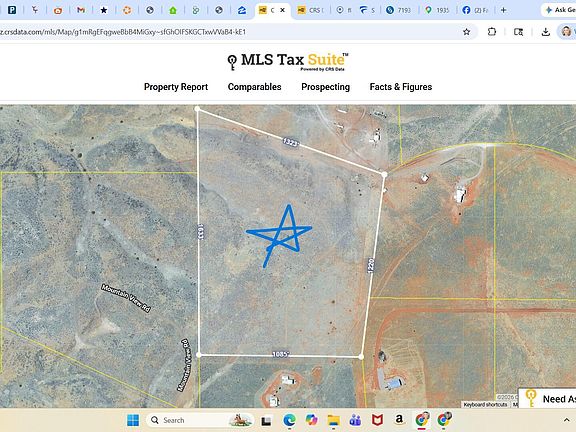The width and height of the screenshot is (576, 432).
Task: Click the taskbar Search box
Action: pyautogui.click(x=200, y=420)
